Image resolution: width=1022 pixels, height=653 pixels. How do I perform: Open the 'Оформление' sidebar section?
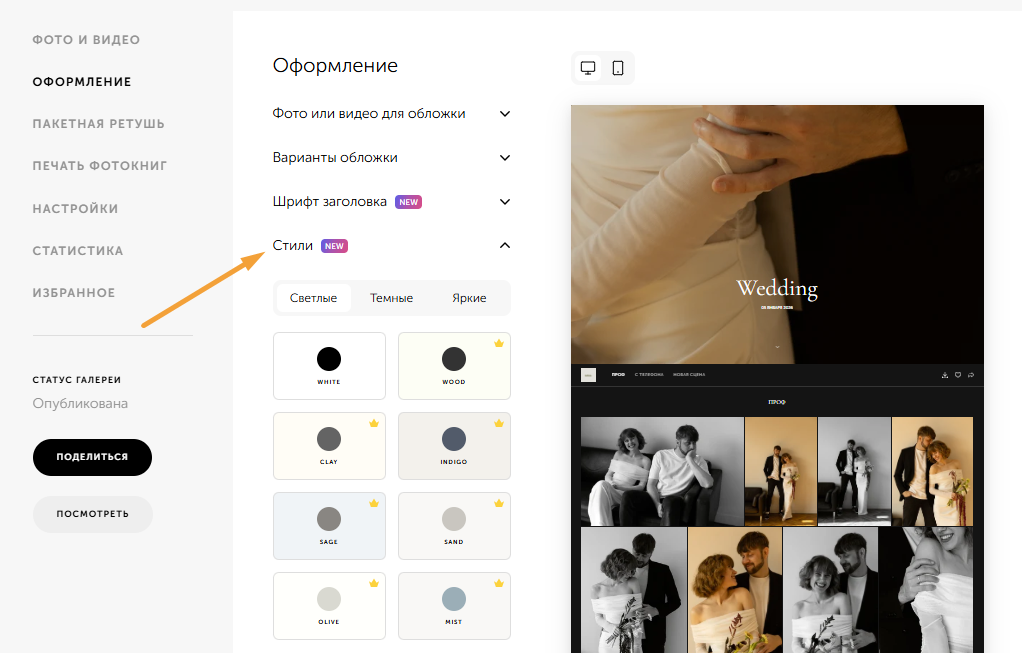coord(82,81)
